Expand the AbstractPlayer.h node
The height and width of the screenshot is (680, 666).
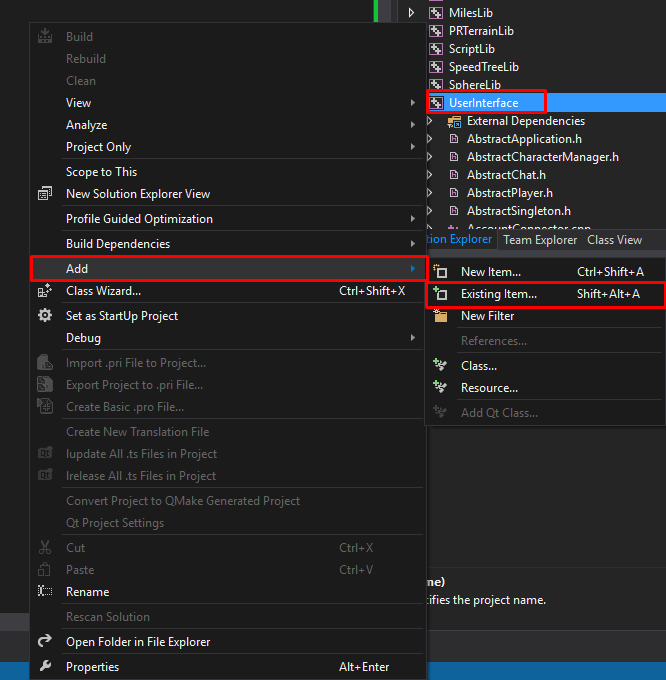[430, 193]
